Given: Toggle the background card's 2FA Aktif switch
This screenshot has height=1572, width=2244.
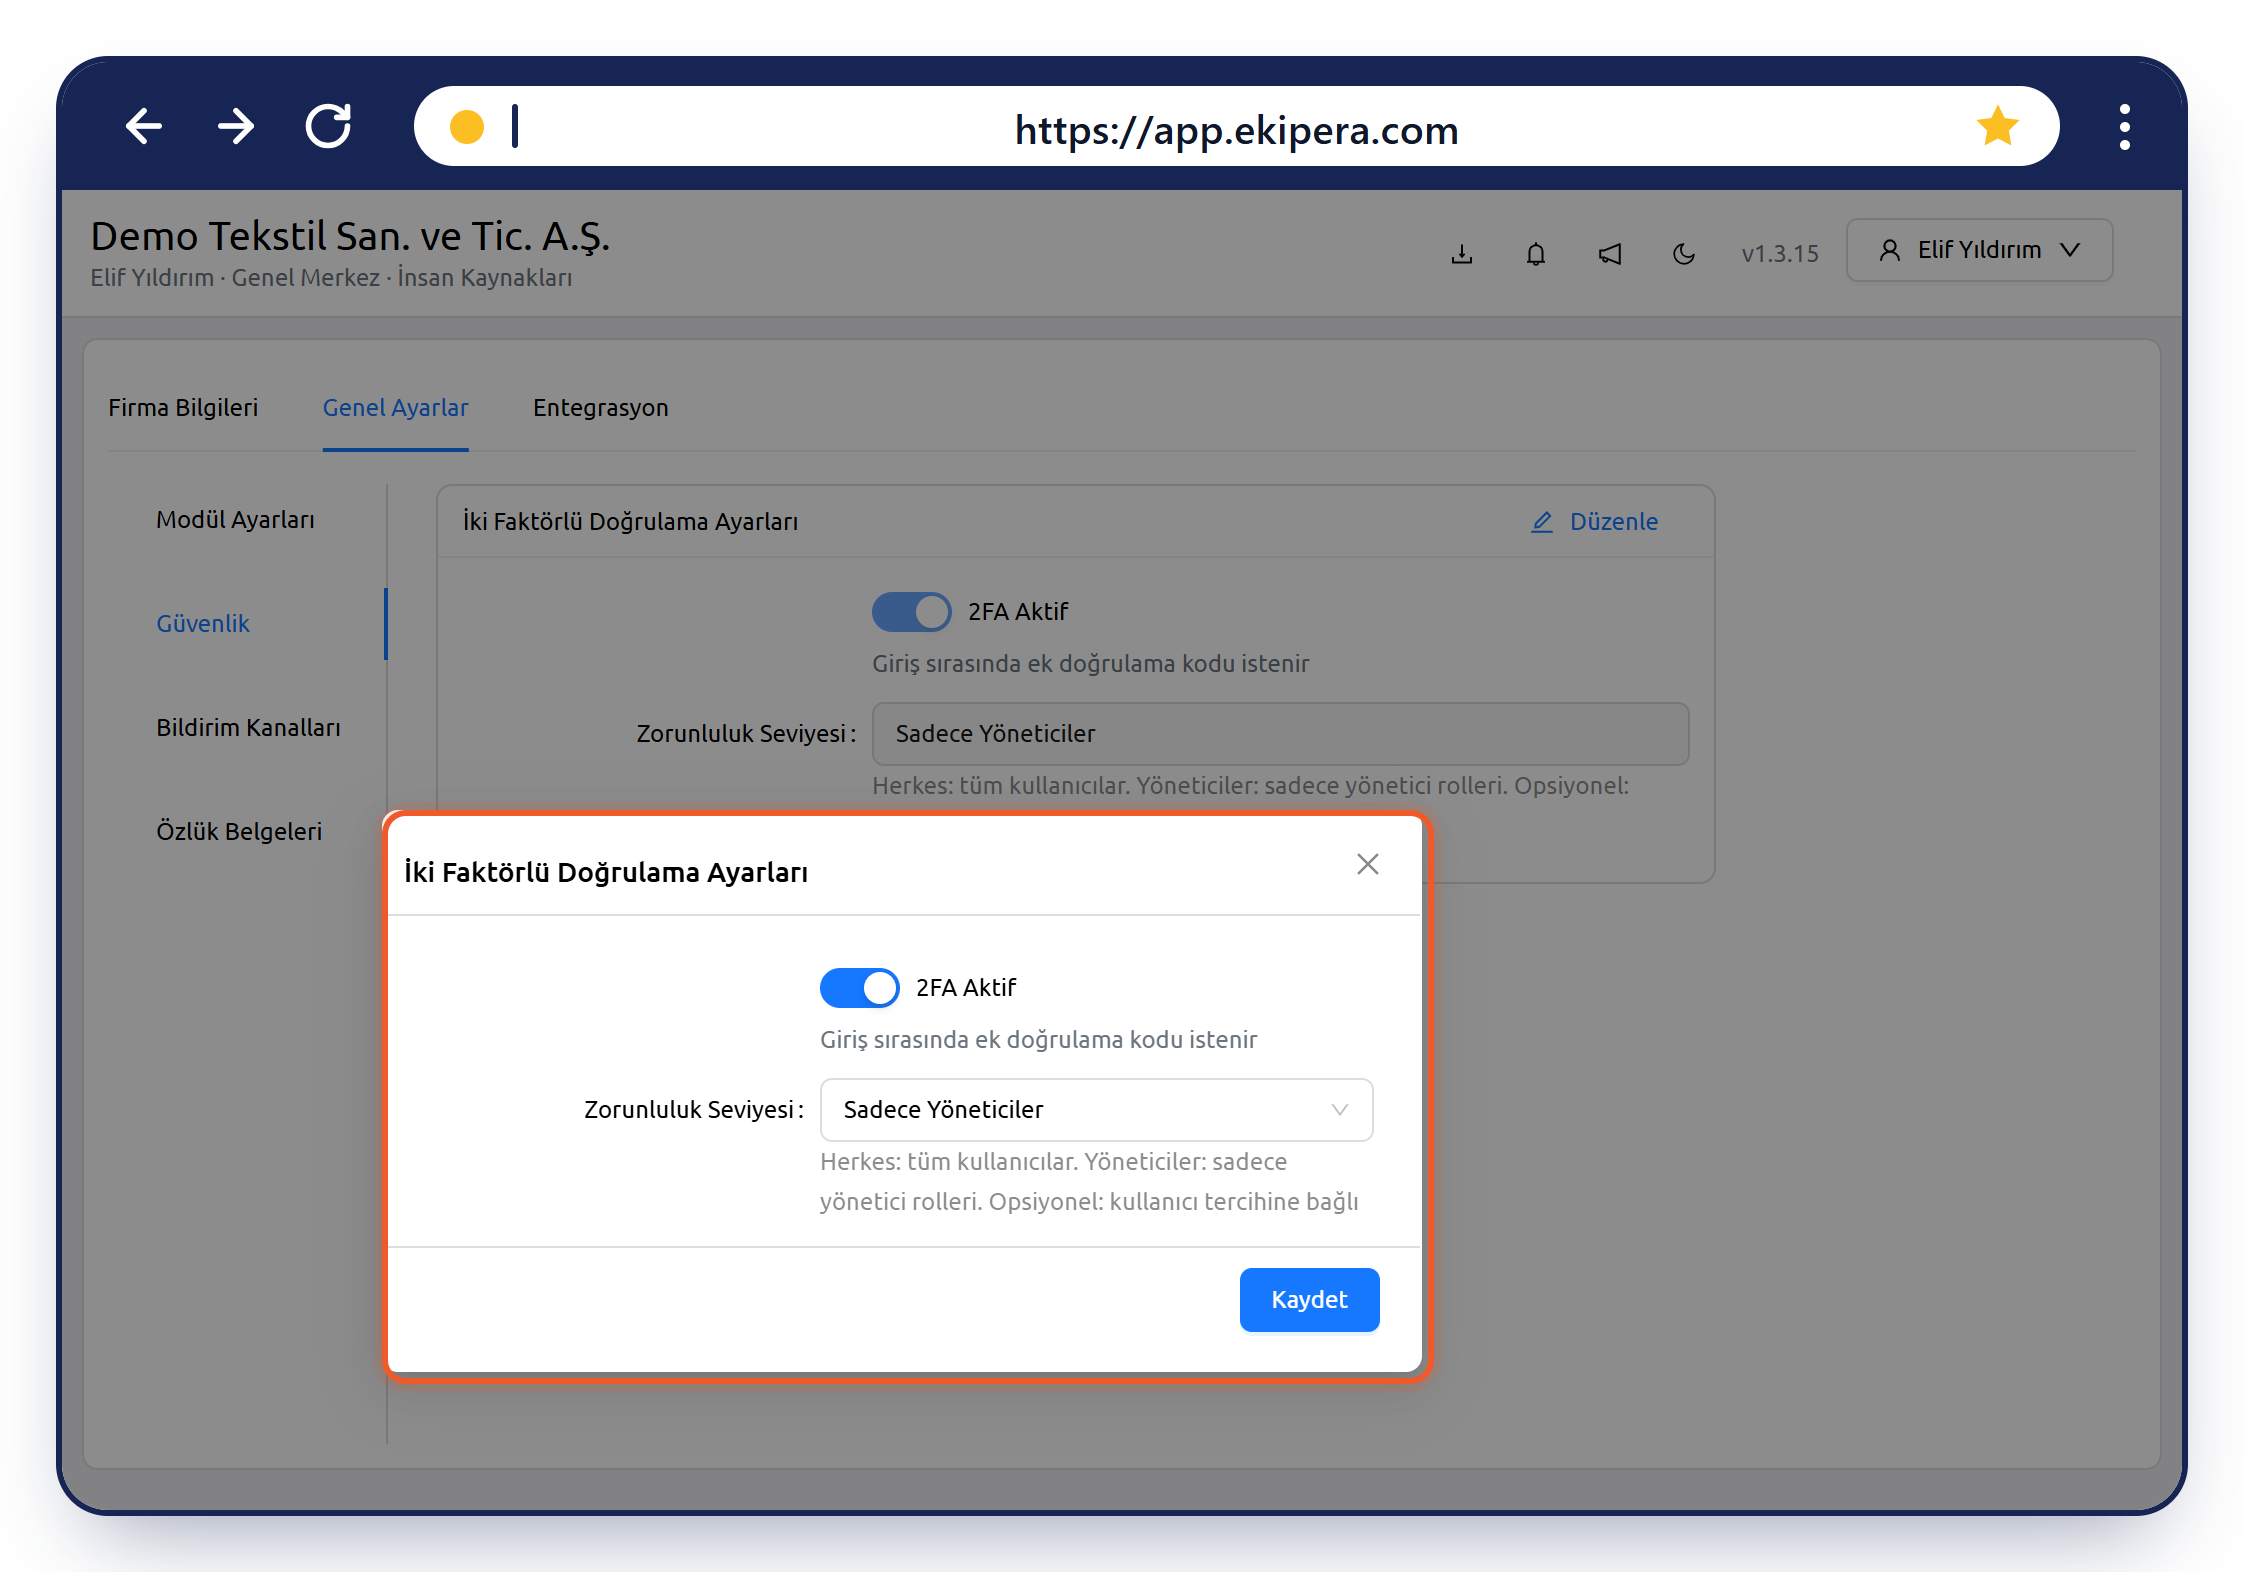Looking at the screenshot, I should click(911, 612).
